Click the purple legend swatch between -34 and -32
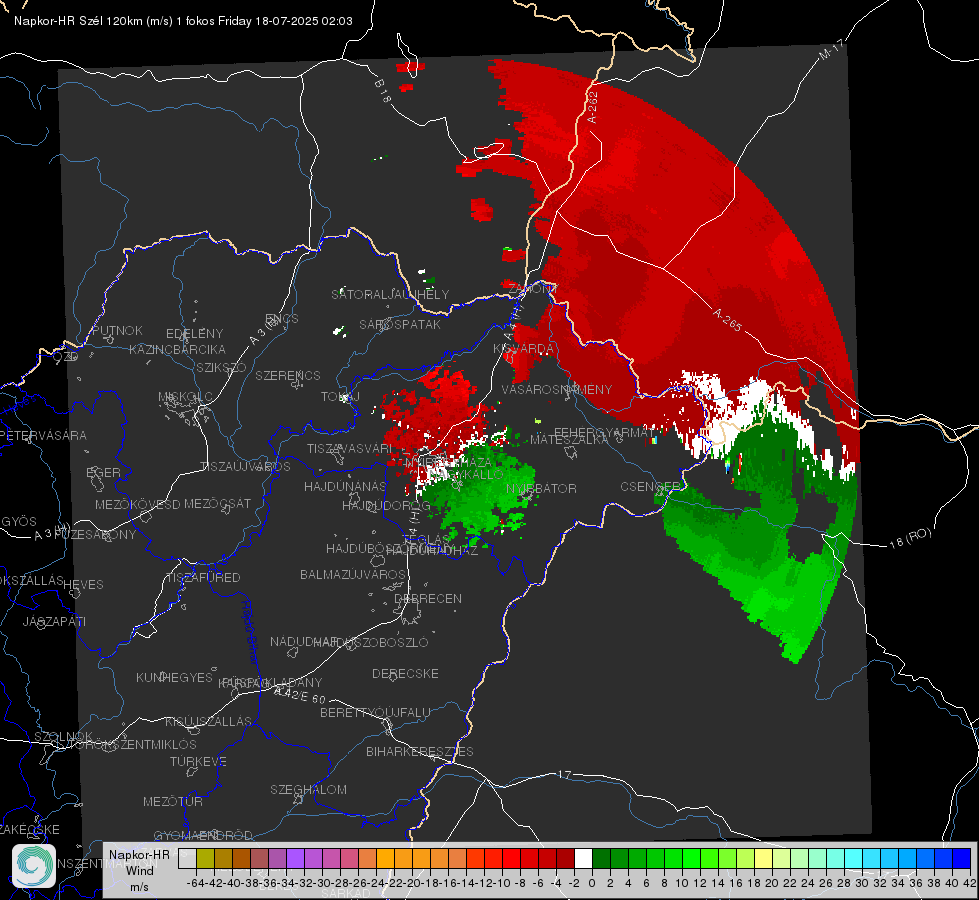The image size is (979, 900). tap(295, 858)
